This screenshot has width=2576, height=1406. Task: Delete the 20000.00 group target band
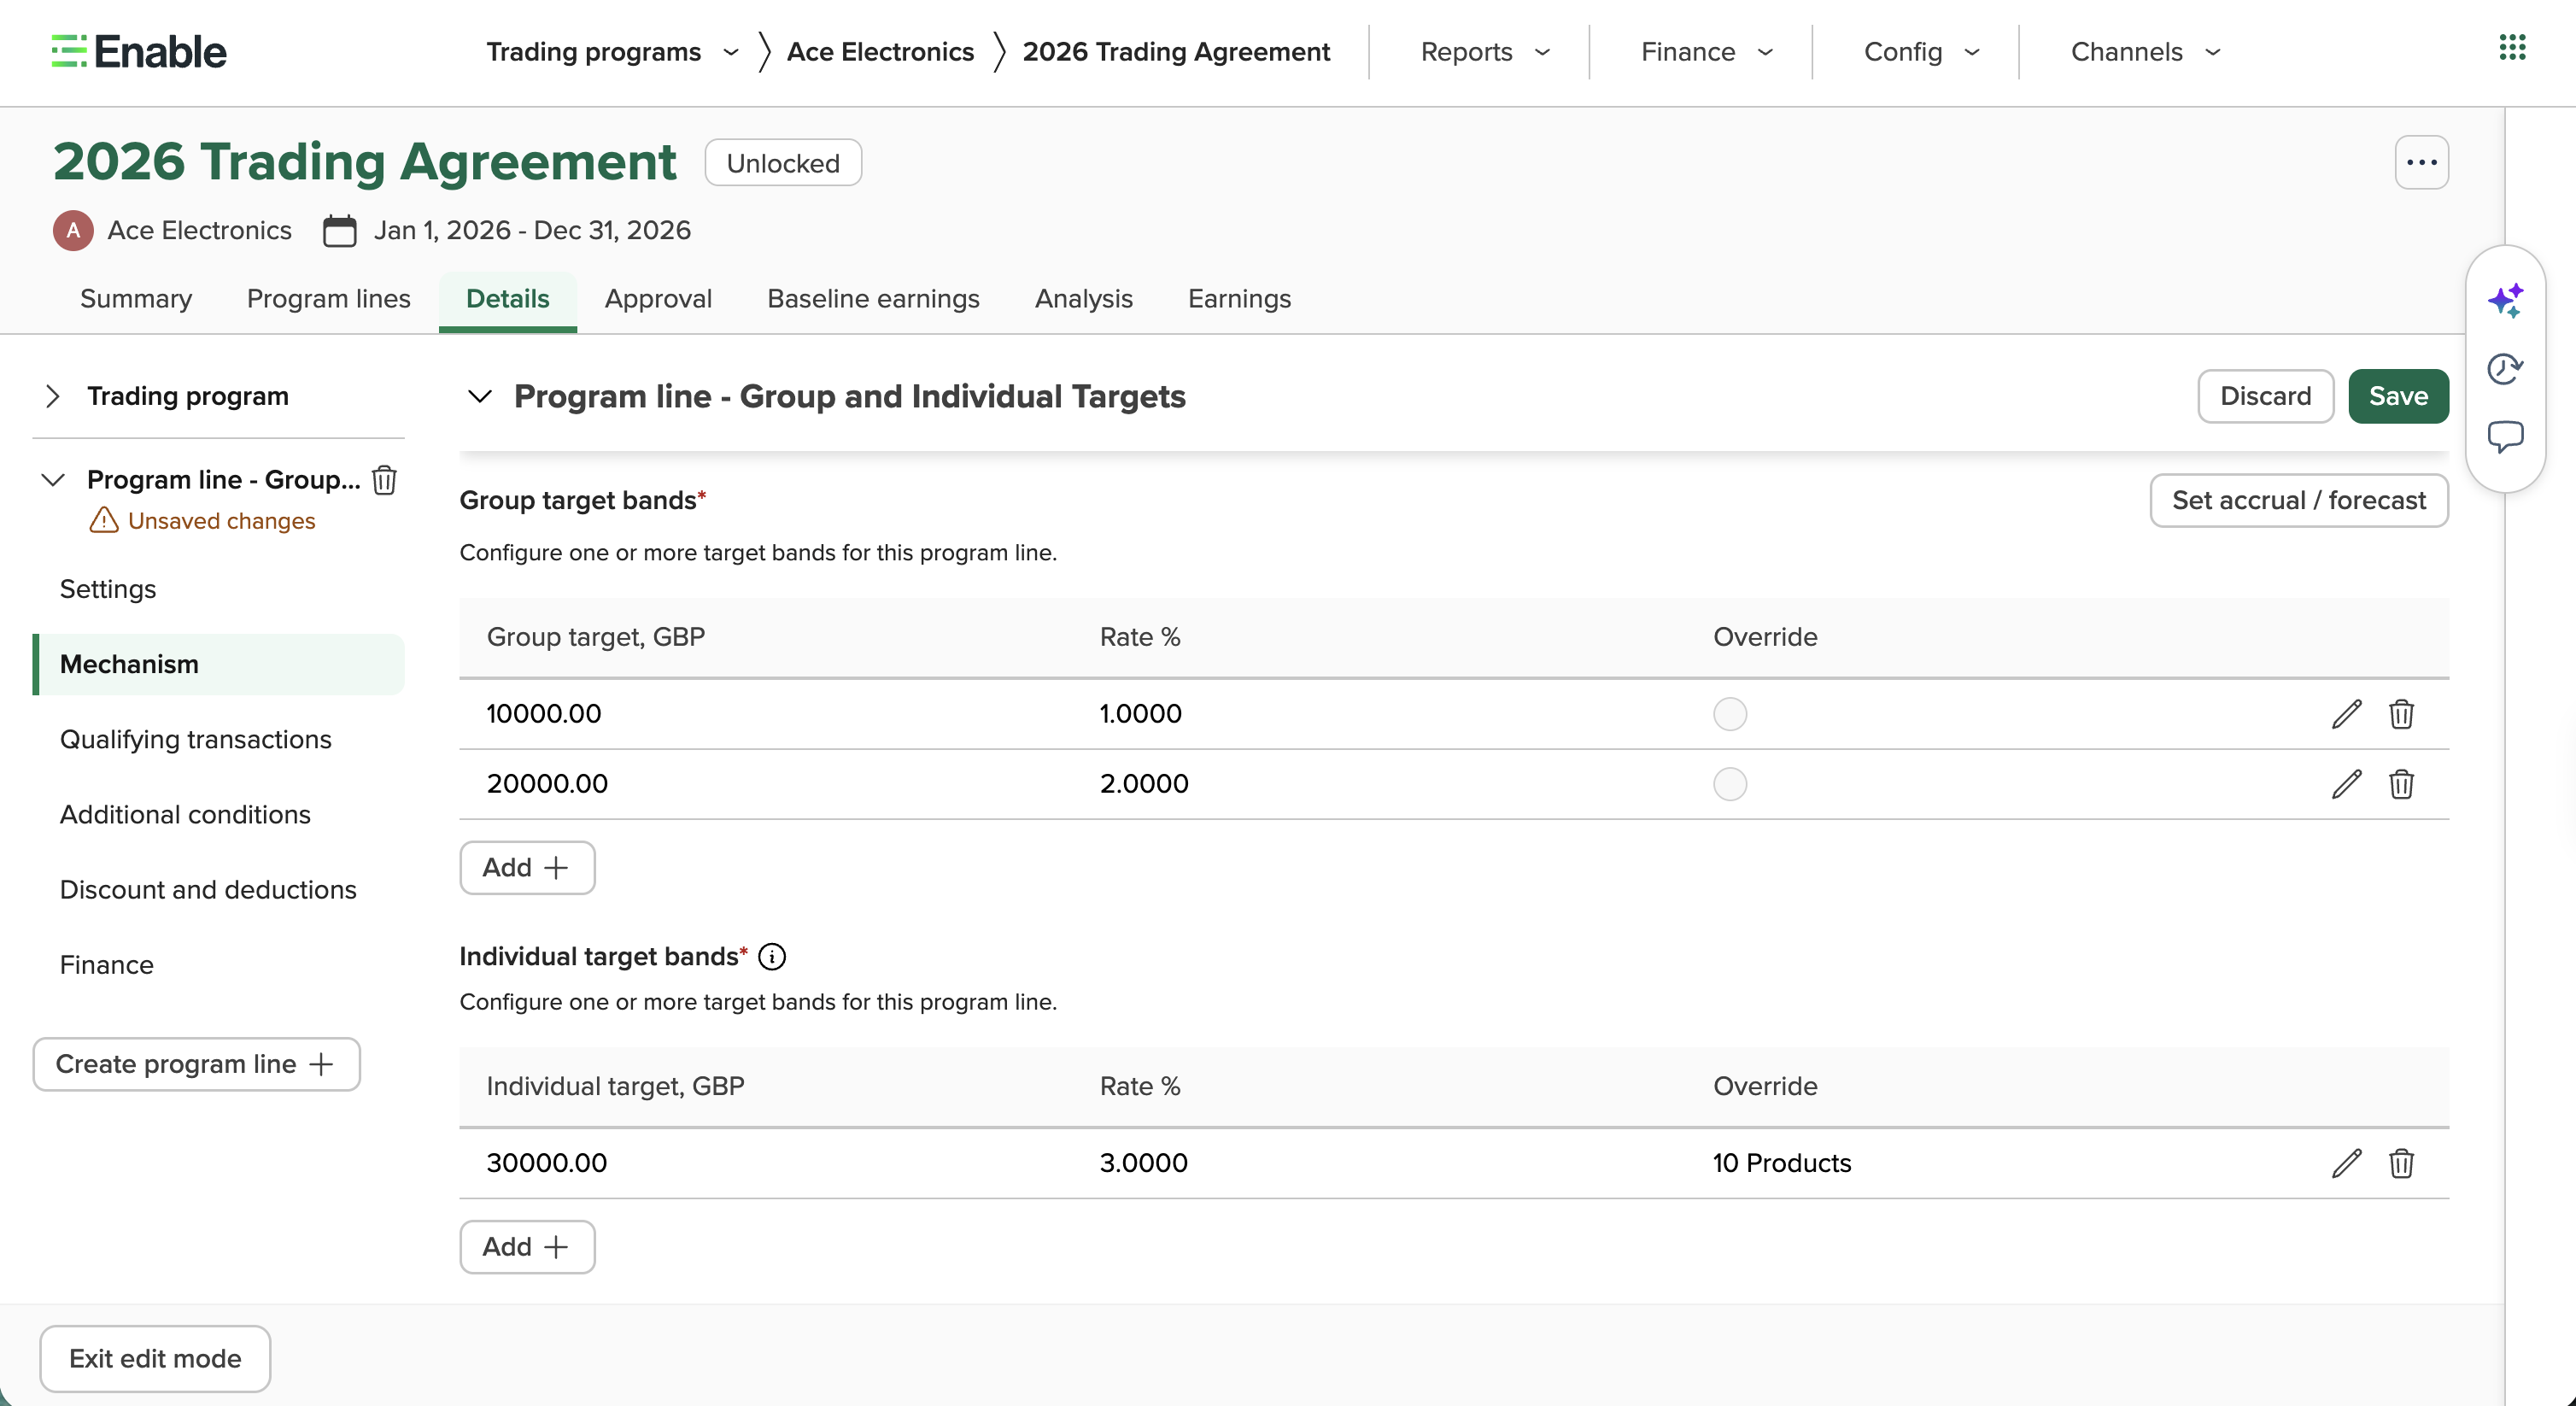click(x=2401, y=784)
